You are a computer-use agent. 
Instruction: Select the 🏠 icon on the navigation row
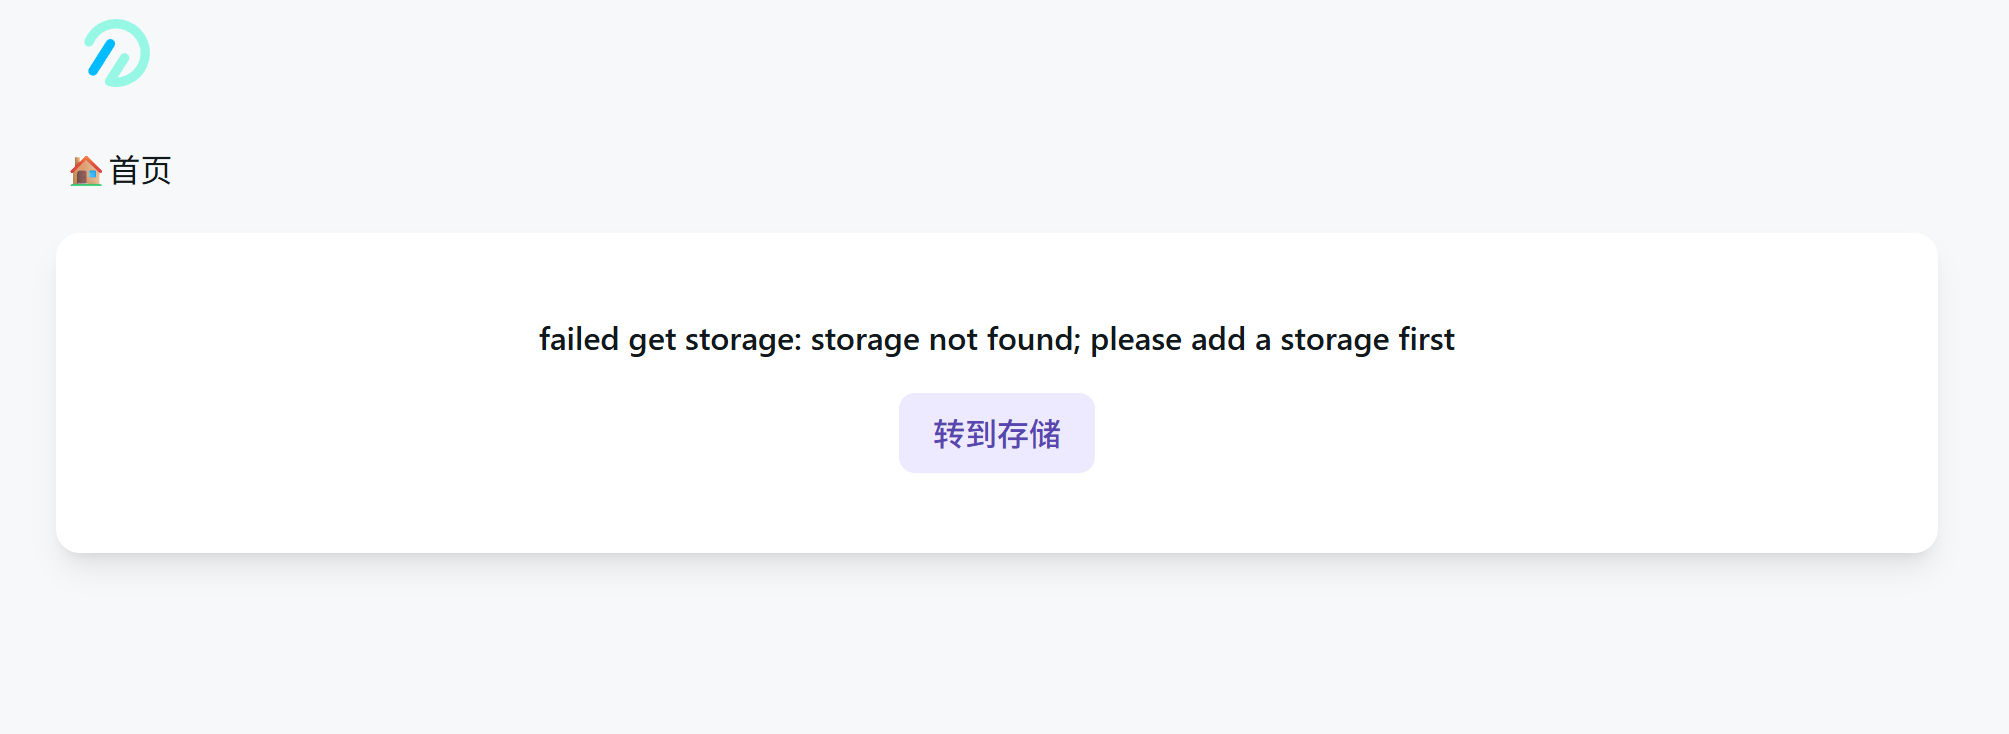(x=86, y=169)
